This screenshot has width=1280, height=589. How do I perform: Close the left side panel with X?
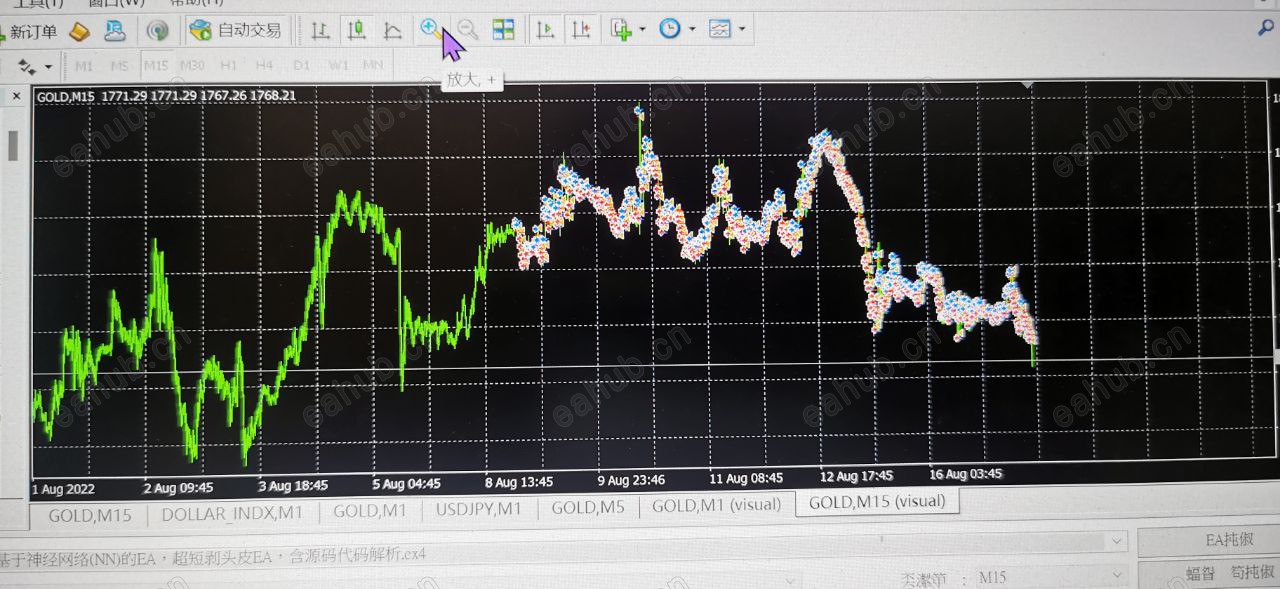[16, 97]
